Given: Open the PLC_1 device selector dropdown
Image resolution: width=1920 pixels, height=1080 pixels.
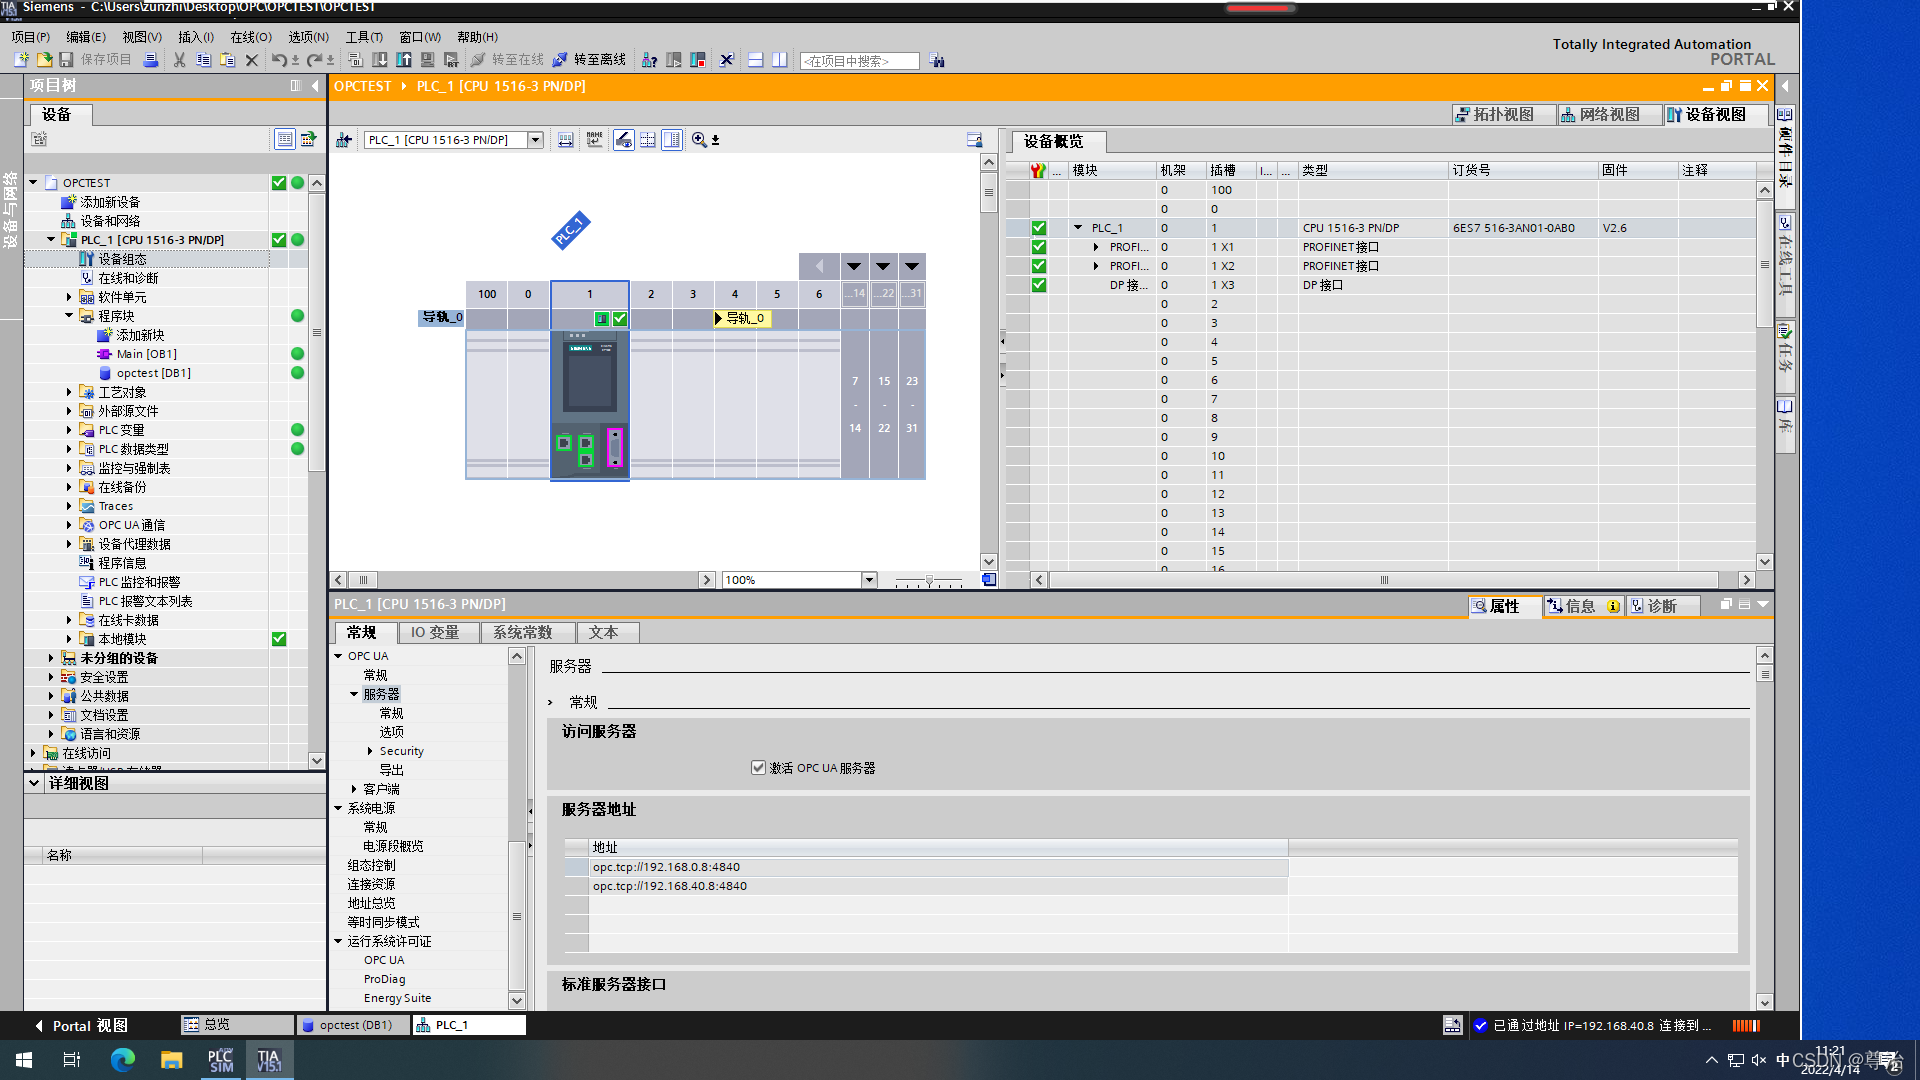Looking at the screenshot, I should coord(536,140).
